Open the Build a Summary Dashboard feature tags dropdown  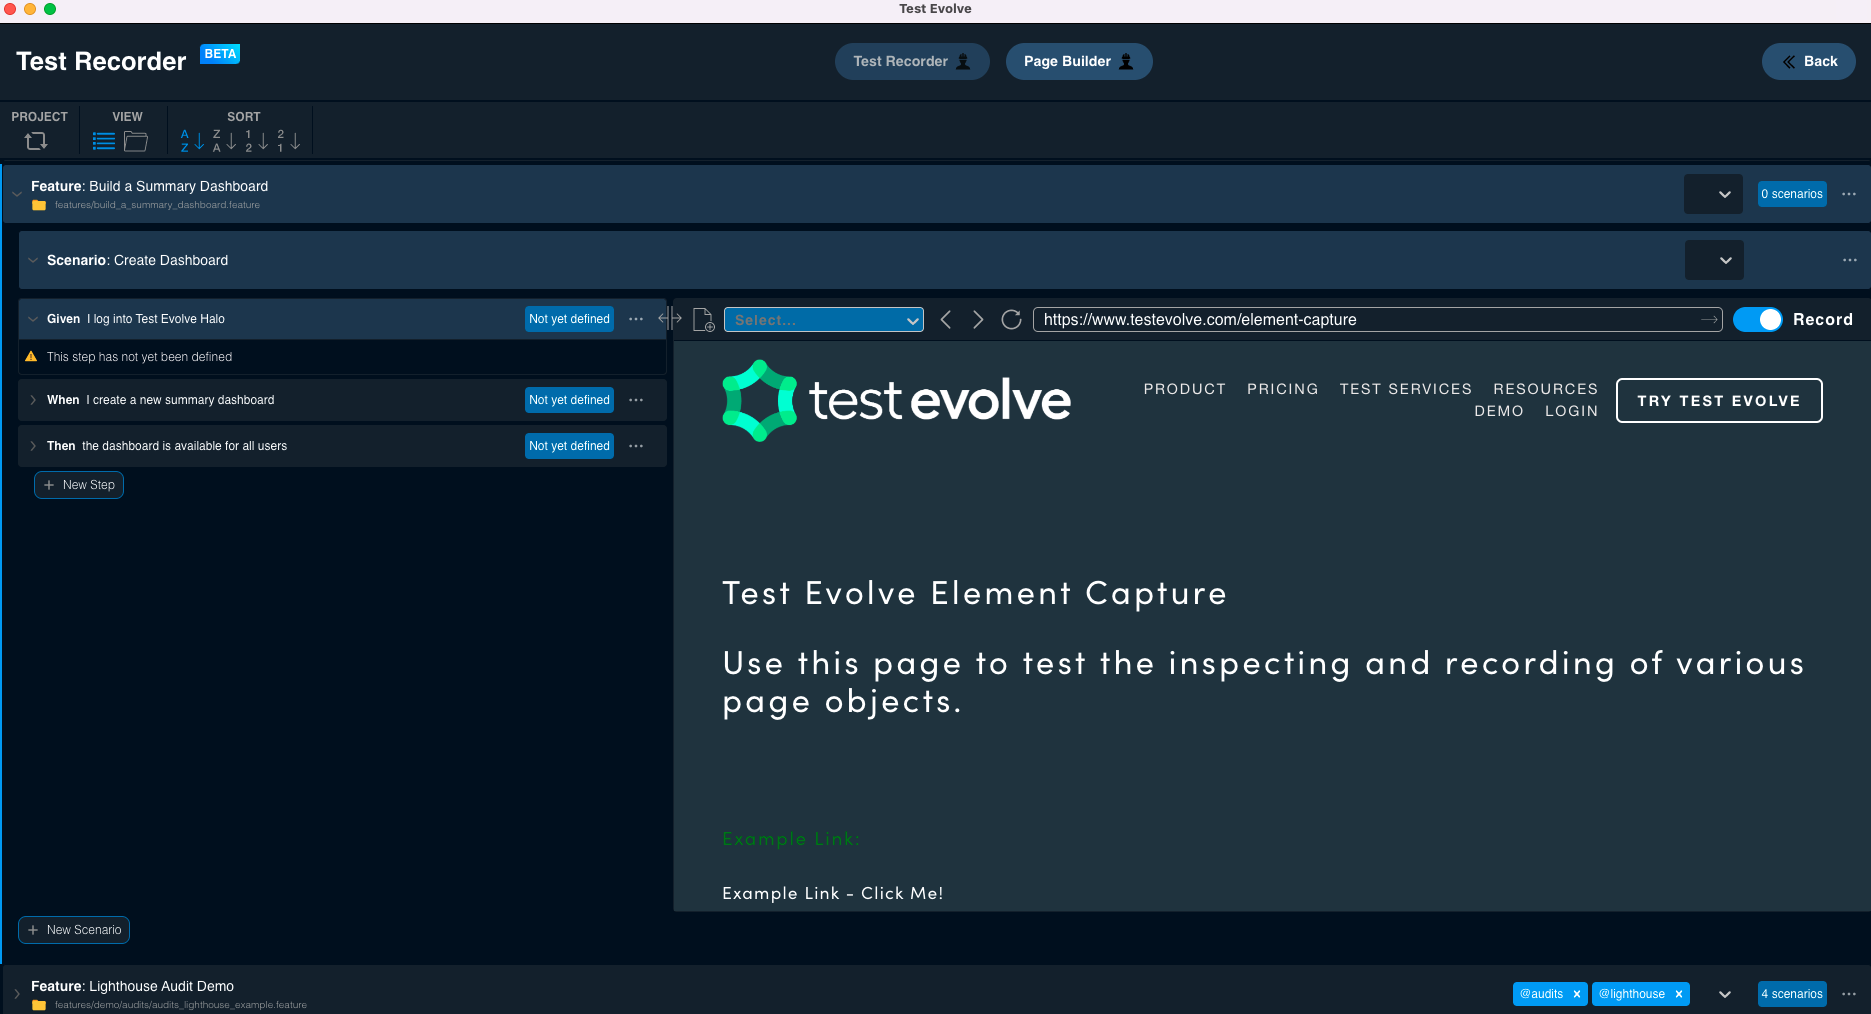pos(1713,194)
